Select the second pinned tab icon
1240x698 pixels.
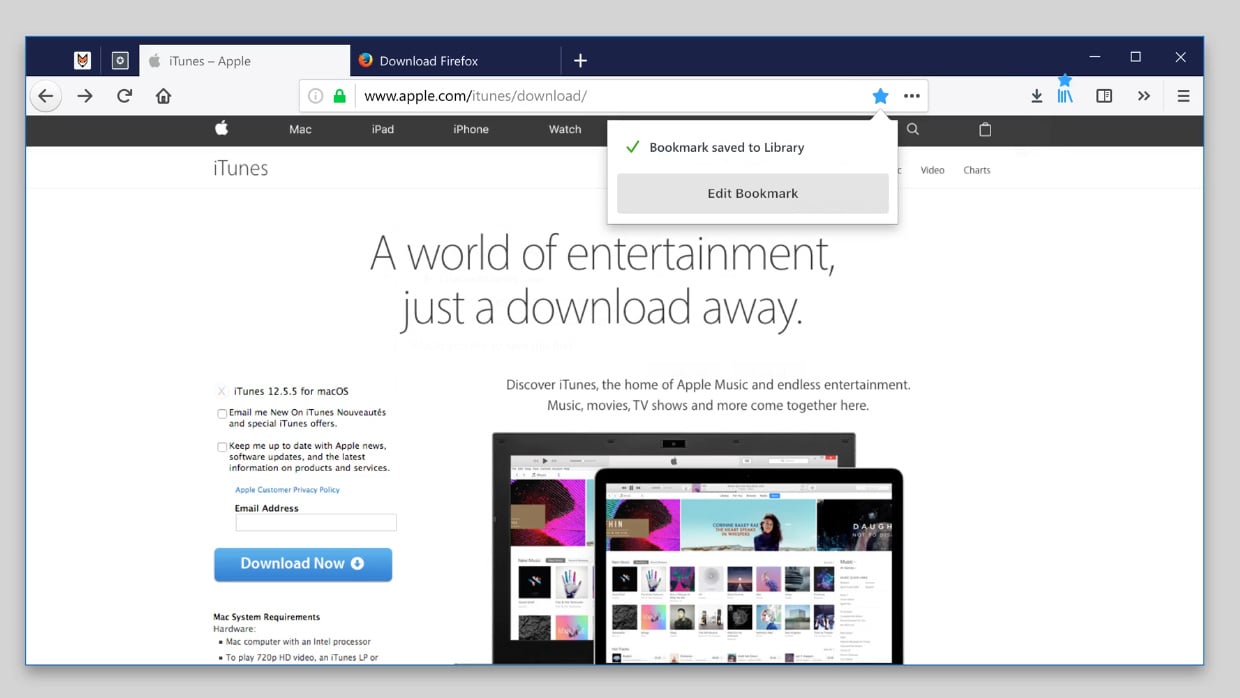click(x=120, y=60)
